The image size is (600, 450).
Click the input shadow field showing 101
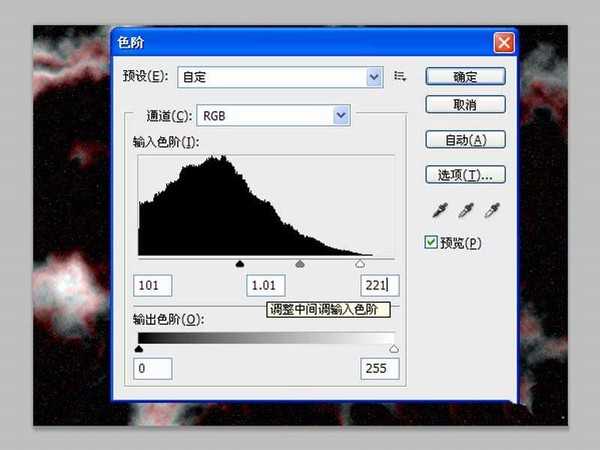(x=152, y=286)
